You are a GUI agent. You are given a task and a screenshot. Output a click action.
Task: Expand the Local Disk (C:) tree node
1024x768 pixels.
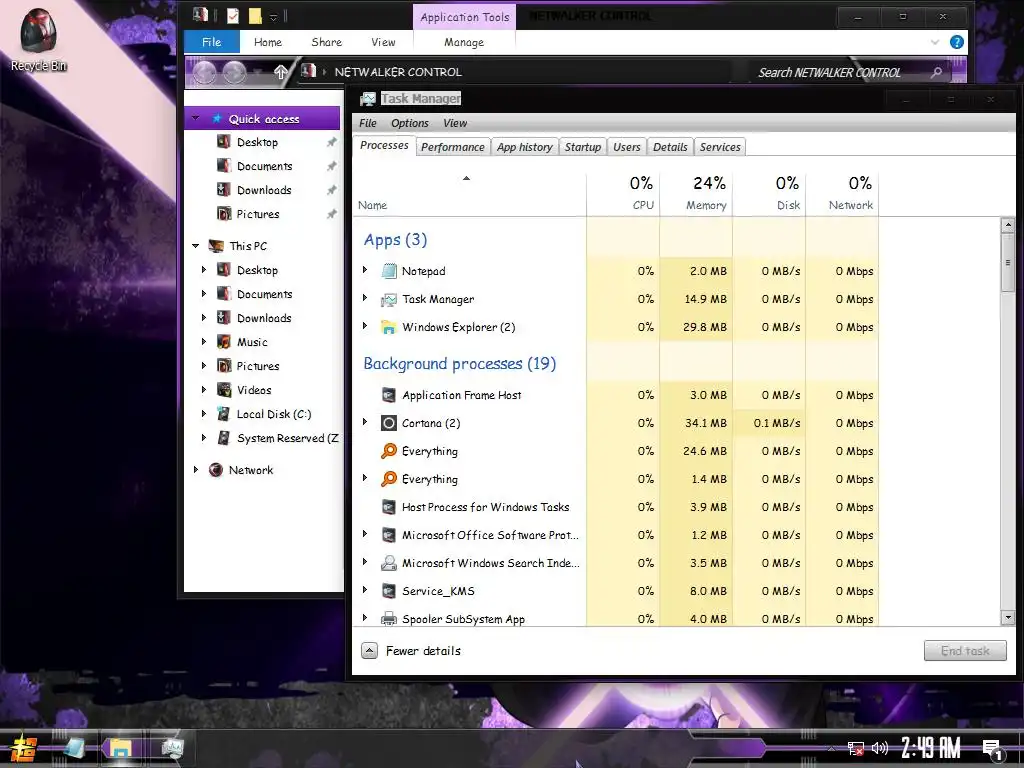coord(204,413)
